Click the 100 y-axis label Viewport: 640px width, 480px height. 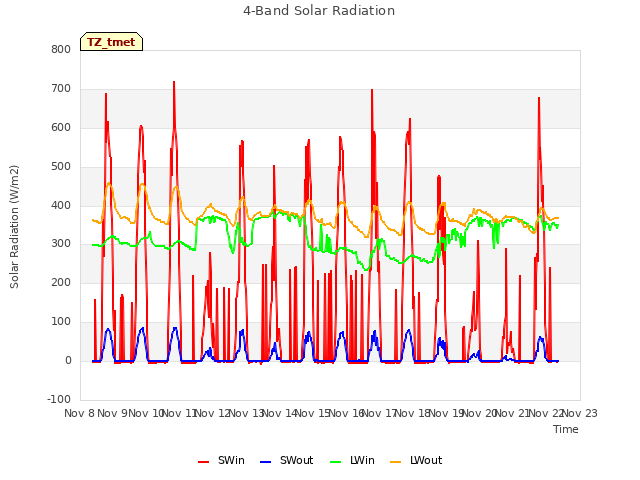tap(61, 322)
